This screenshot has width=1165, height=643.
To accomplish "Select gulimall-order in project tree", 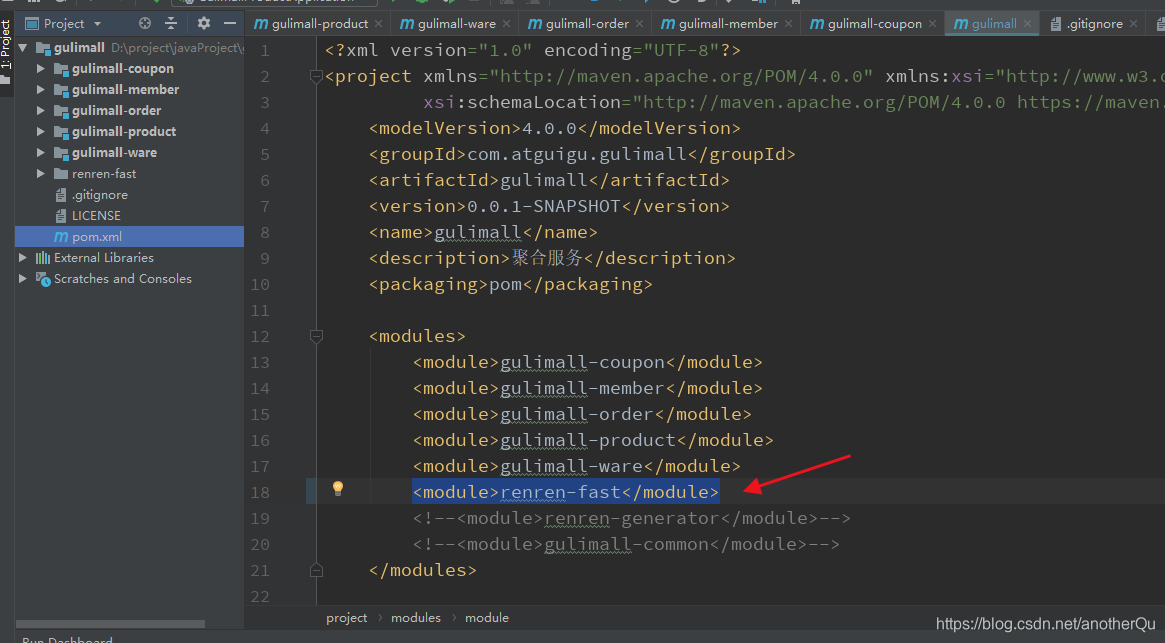I will click(117, 110).
